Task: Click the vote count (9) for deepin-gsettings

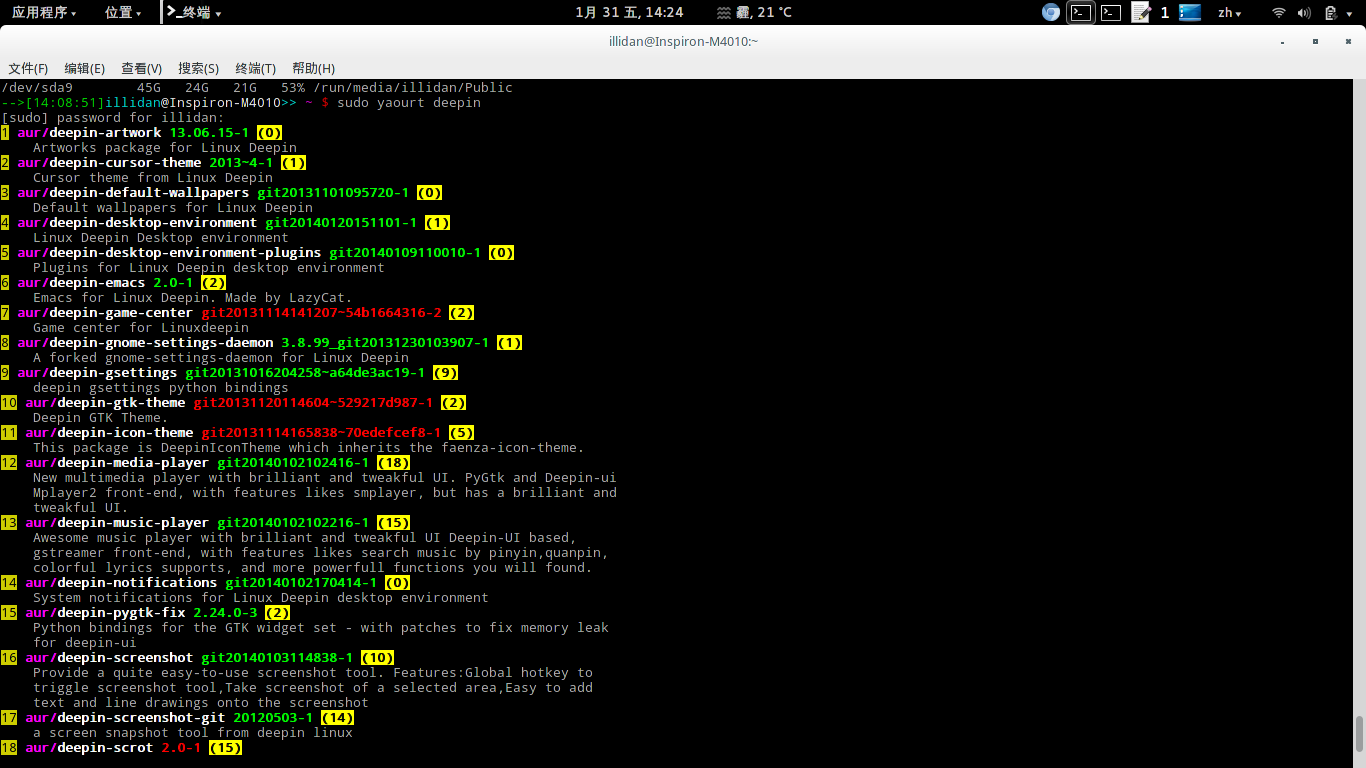Action: click(445, 372)
